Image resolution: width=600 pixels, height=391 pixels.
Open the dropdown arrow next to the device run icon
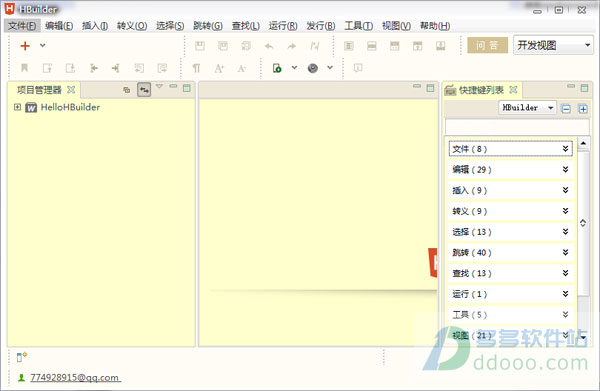[330, 68]
